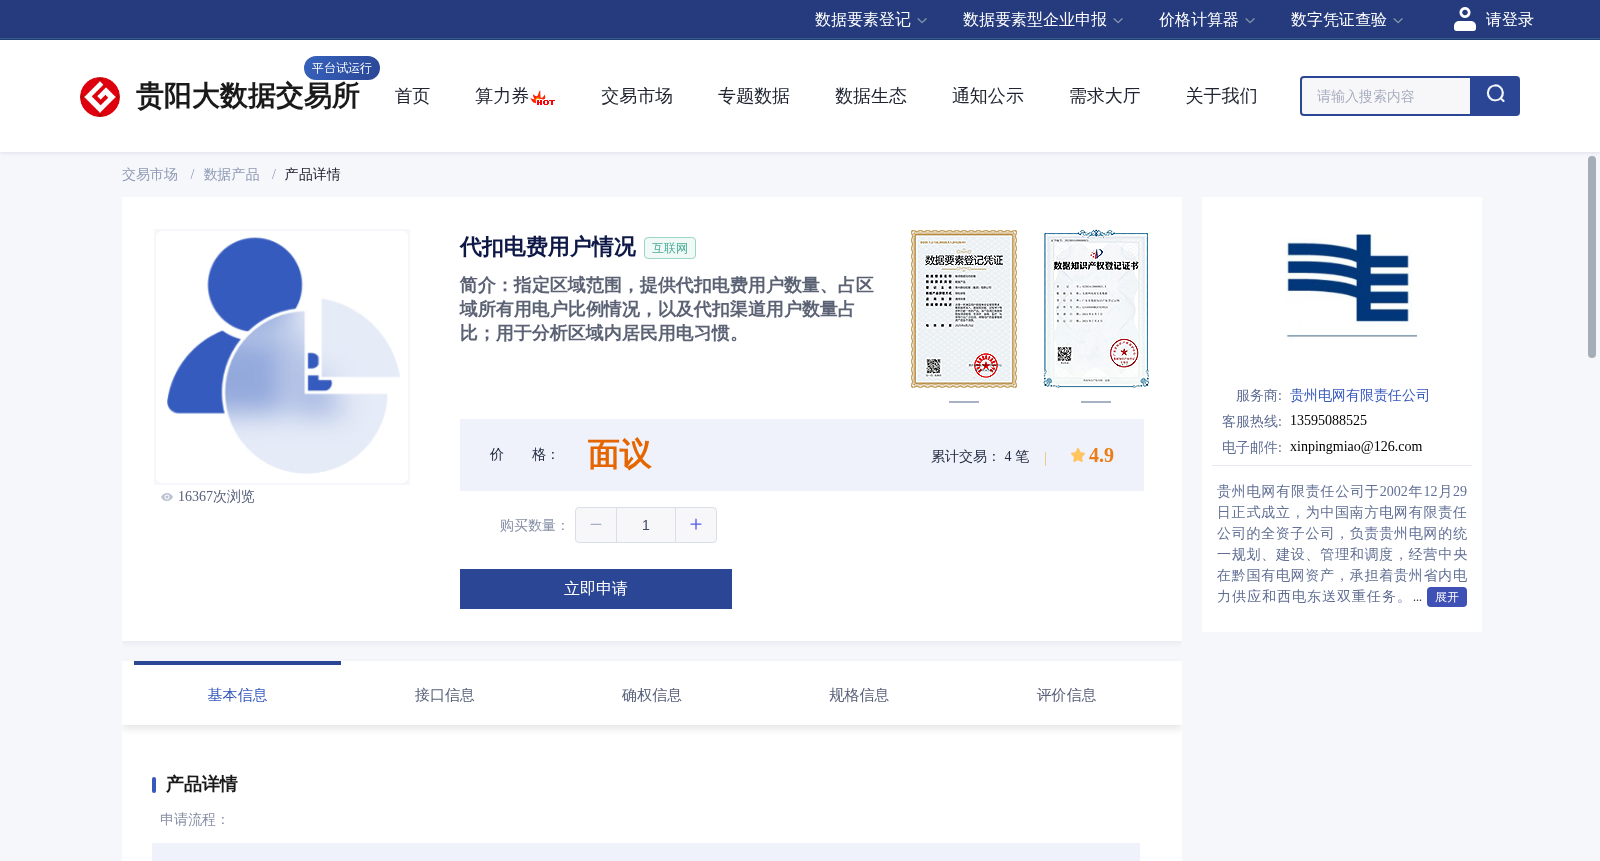Decrease purchase quantity with minus button

tap(596, 525)
